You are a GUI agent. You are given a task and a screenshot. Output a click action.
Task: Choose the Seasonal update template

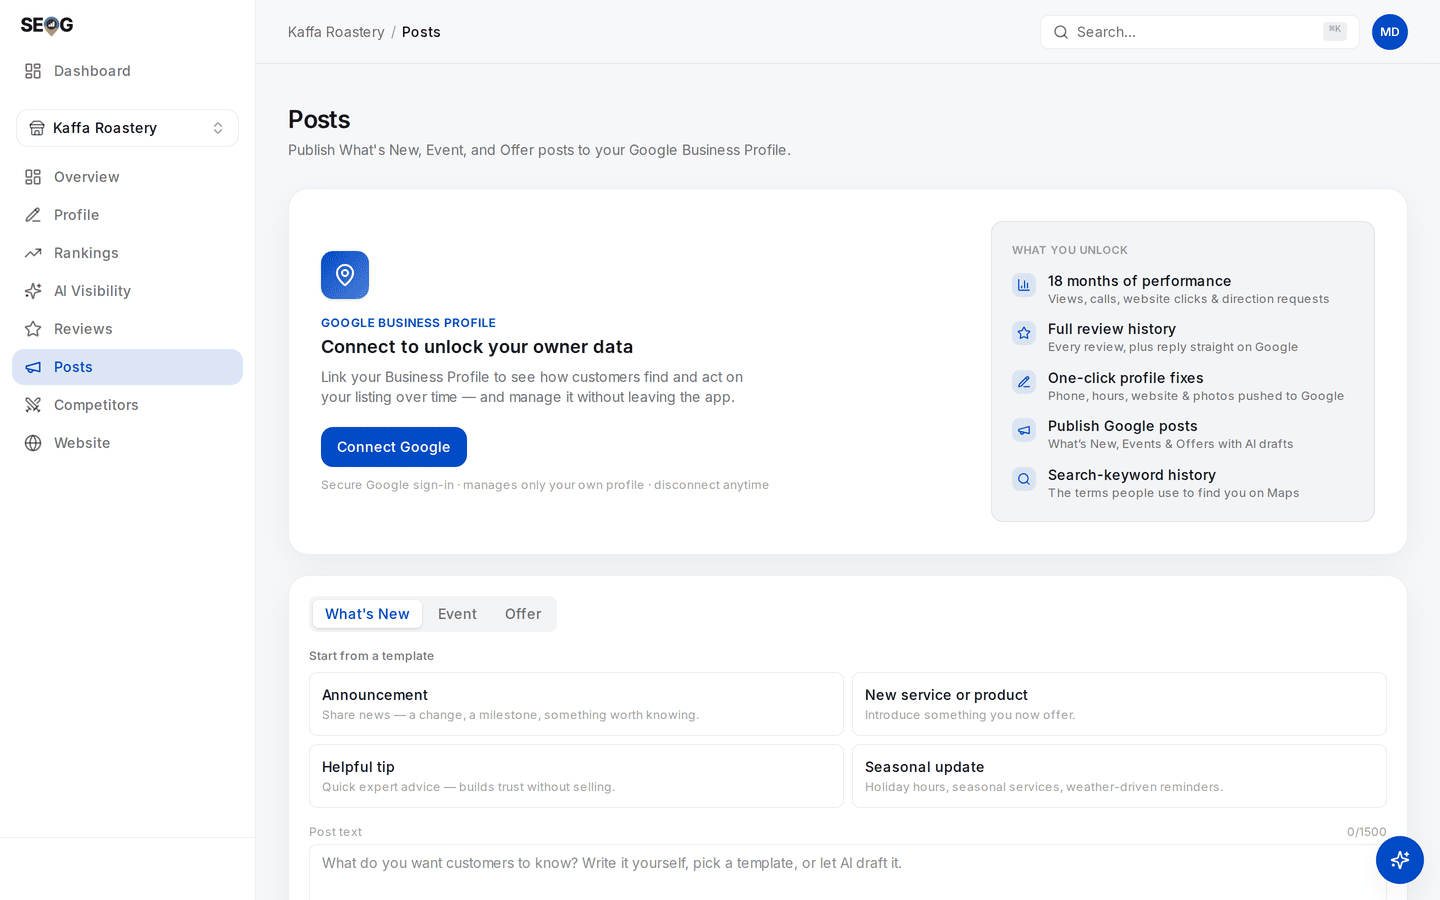(x=1119, y=776)
